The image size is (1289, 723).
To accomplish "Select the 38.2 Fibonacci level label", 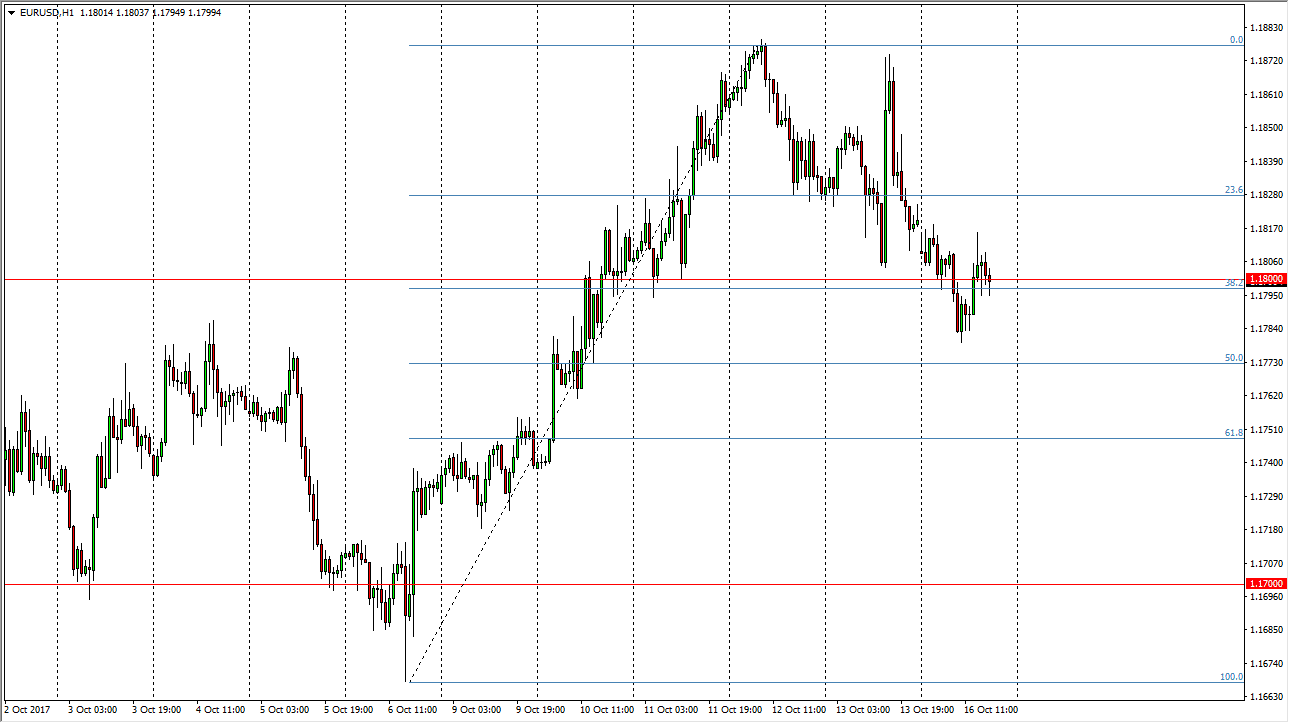I will (1233, 283).
